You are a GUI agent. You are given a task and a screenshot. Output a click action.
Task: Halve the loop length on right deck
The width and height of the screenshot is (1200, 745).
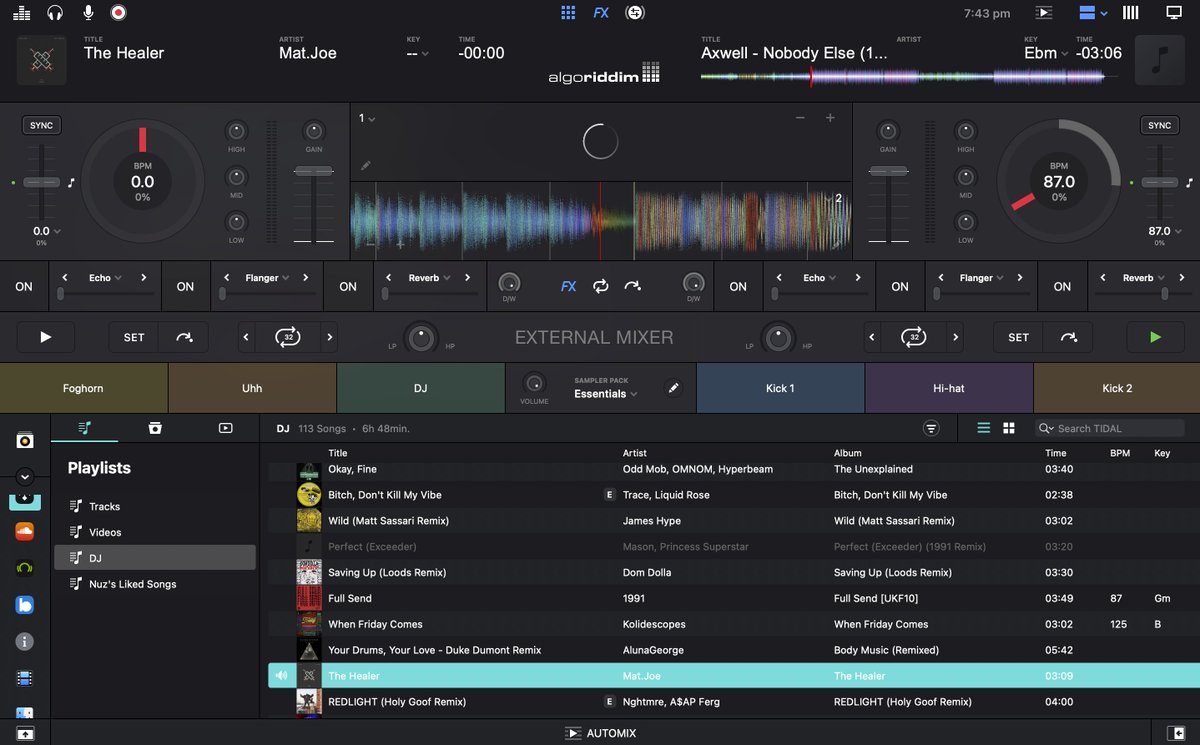(873, 337)
